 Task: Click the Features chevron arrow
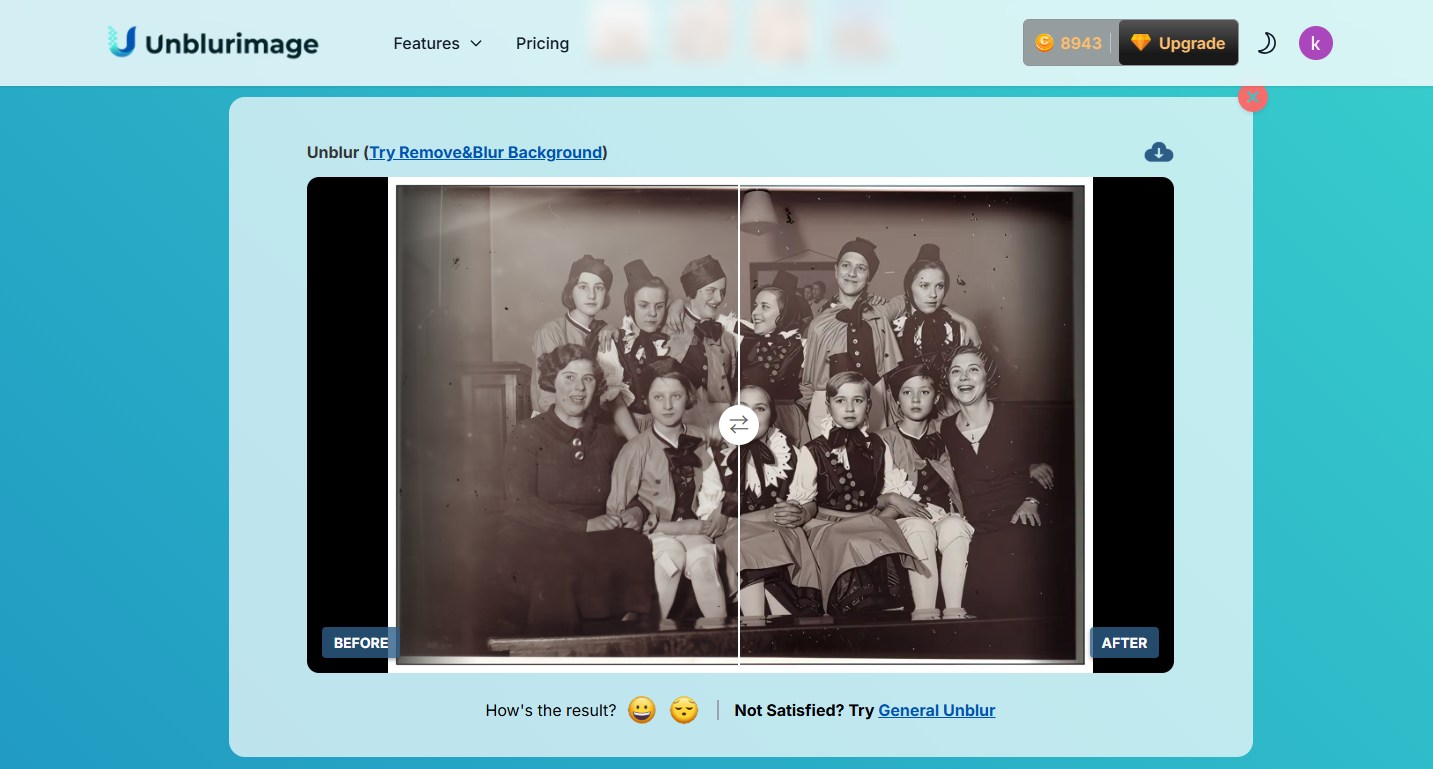[476, 43]
